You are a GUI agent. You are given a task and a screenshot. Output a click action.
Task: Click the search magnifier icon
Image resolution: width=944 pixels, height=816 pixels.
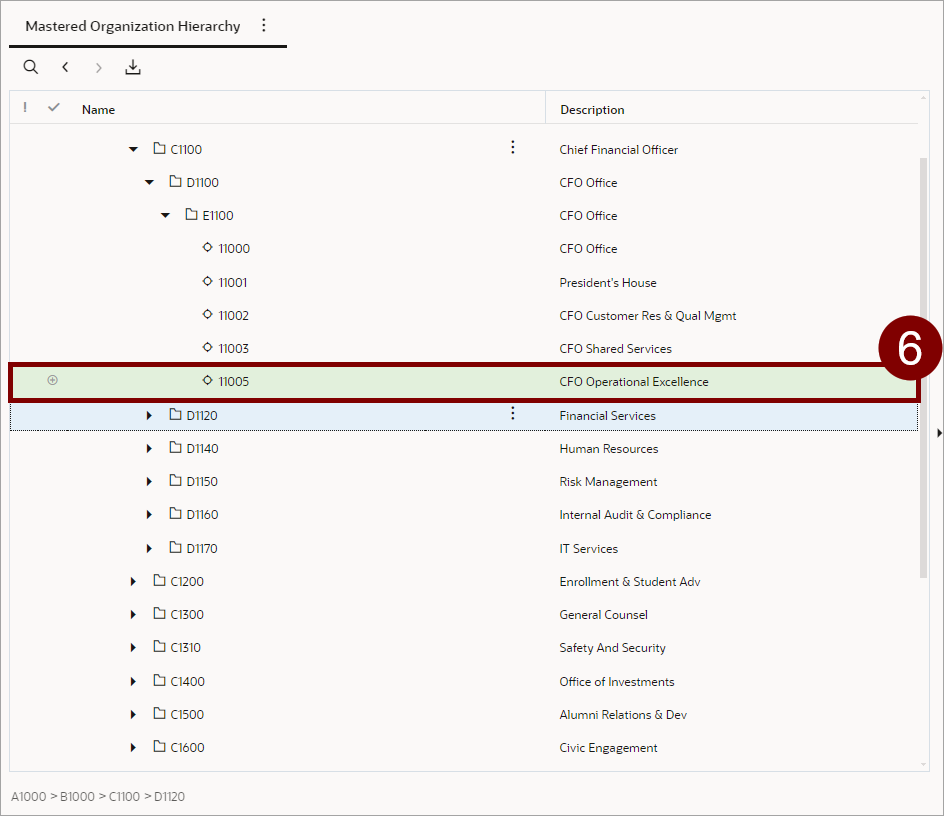coord(31,67)
